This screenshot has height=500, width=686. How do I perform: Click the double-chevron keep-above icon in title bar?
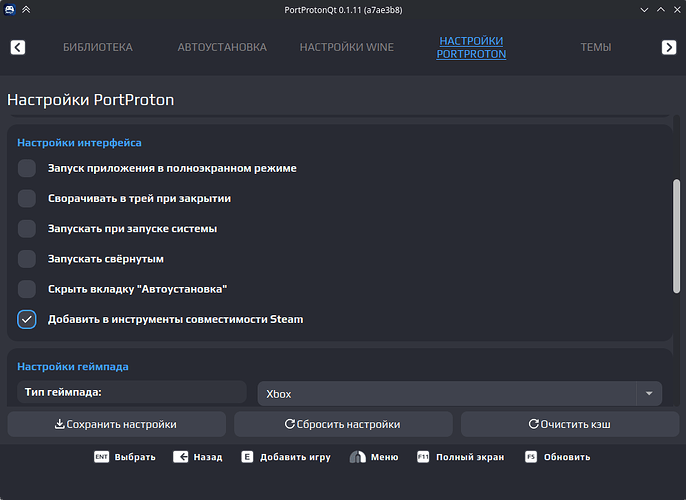[x=26, y=10]
